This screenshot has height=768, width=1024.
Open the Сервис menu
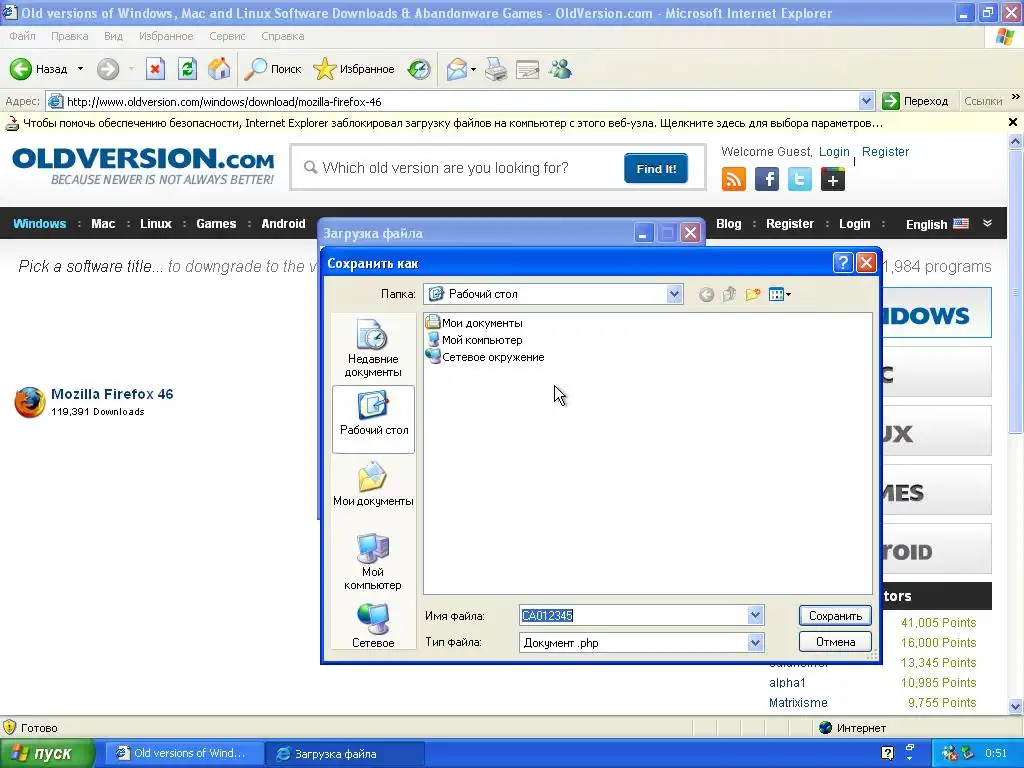pyautogui.click(x=227, y=36)
